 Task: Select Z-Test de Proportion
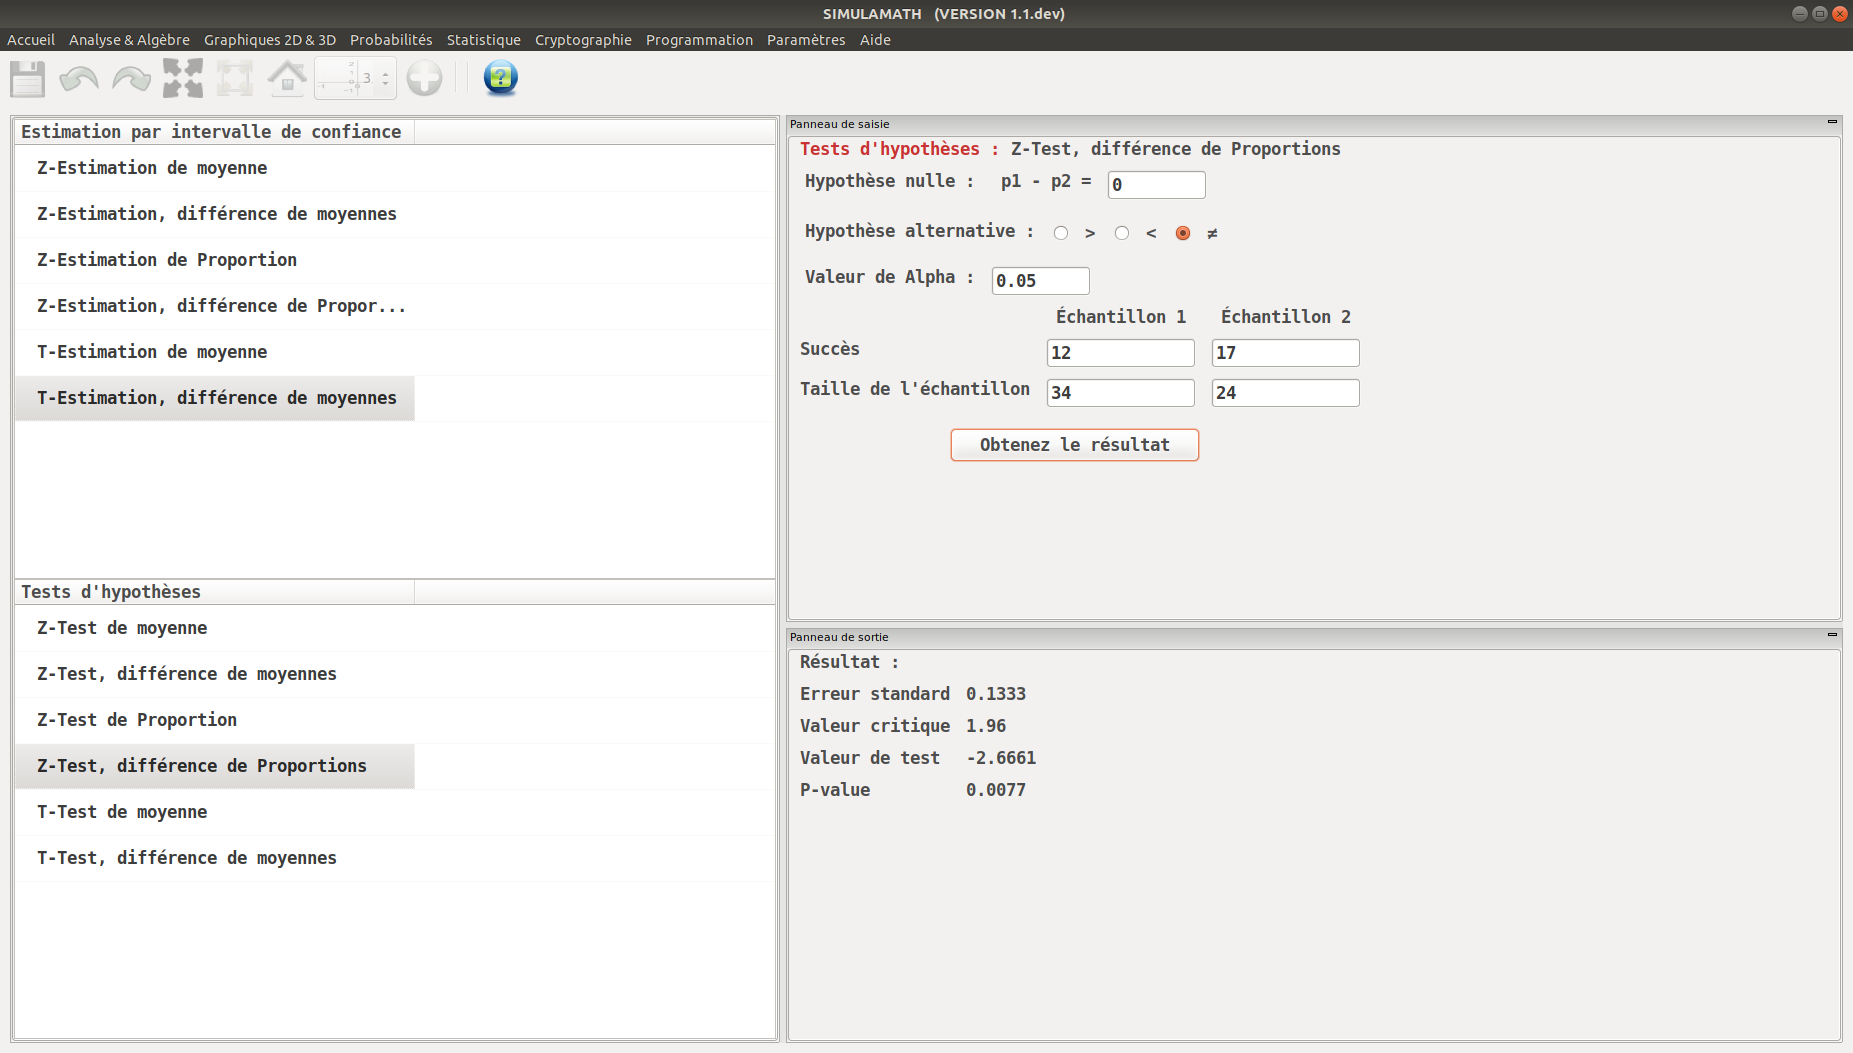[x=214, y=720]
